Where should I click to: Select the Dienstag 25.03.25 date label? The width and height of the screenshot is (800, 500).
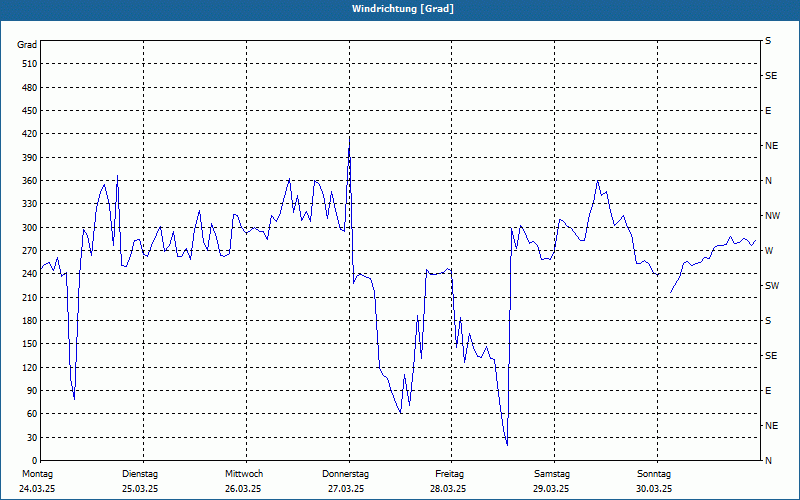pos(140,481)
